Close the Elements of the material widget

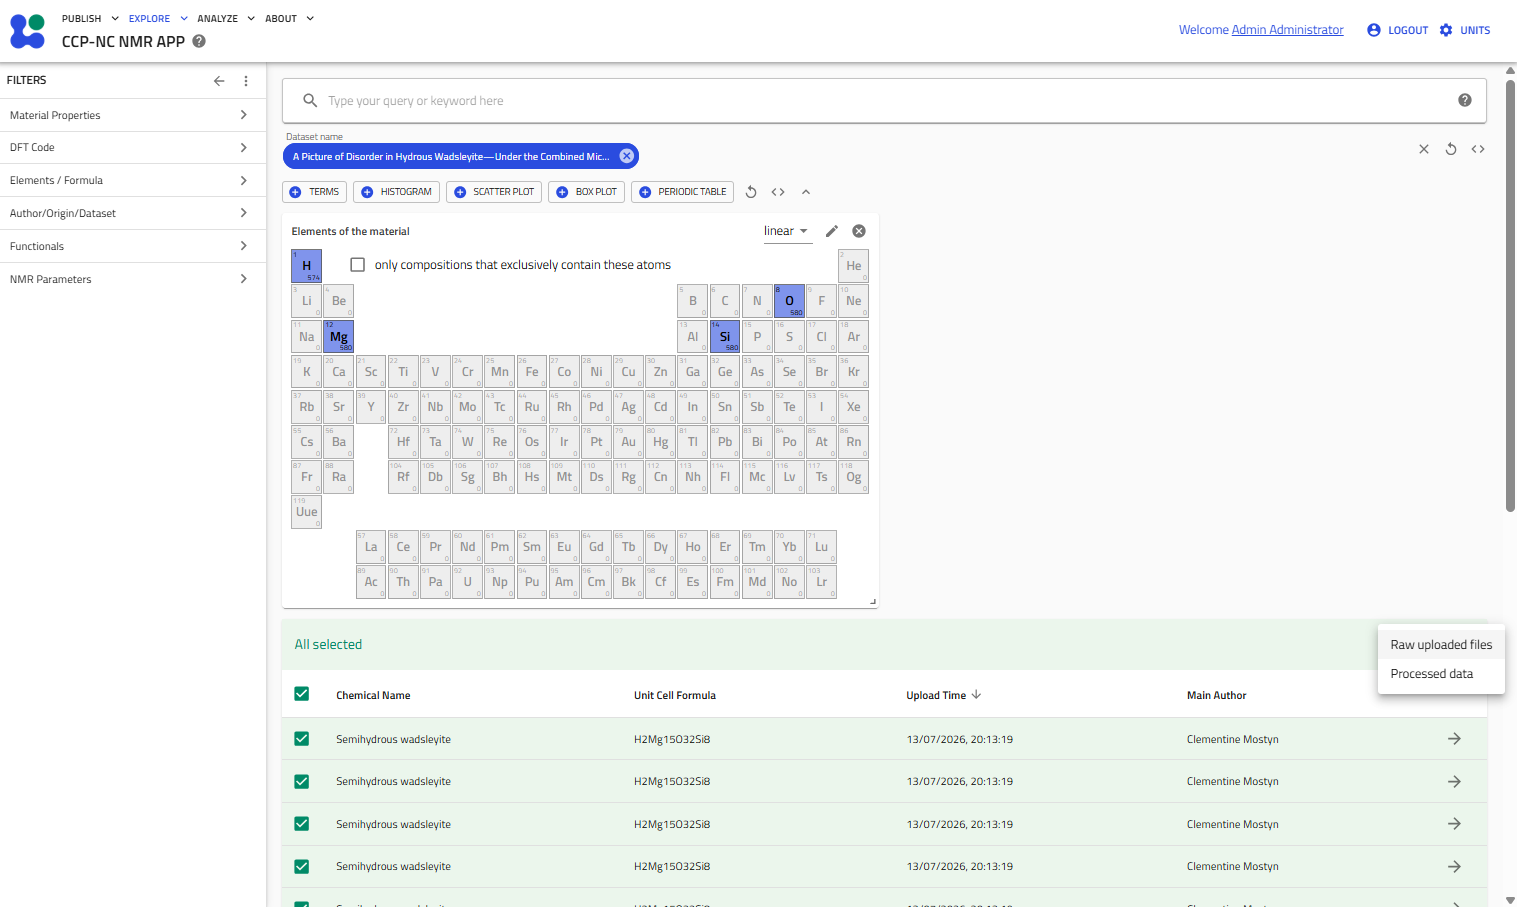tap(859, 231)
